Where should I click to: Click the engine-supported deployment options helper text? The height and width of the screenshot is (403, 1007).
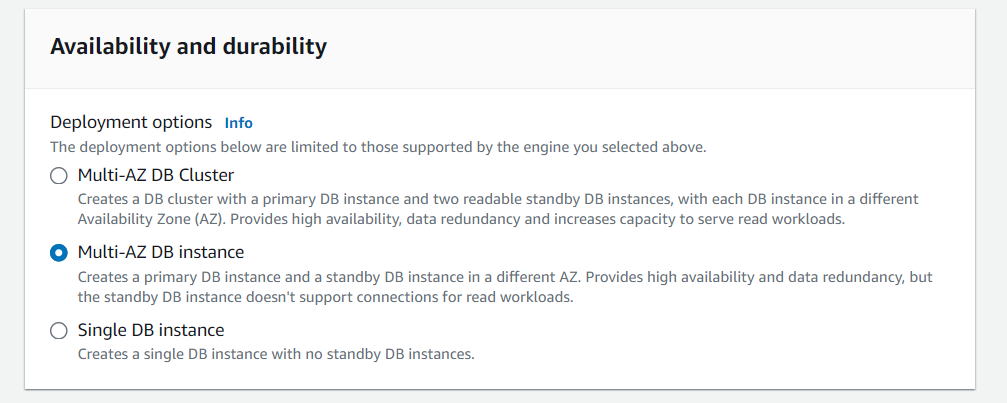[378, 147]
